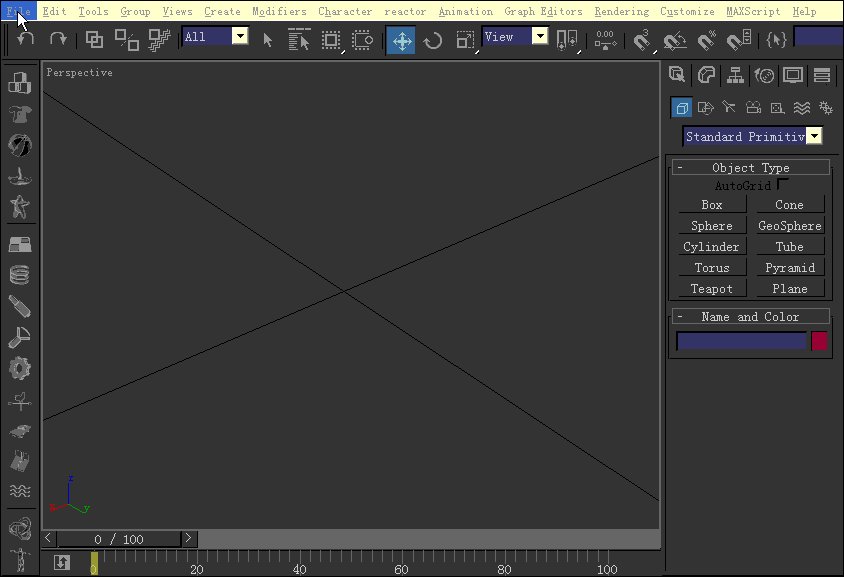
Task: Click the reactor Toy Car icon
Action: point(20,431)
